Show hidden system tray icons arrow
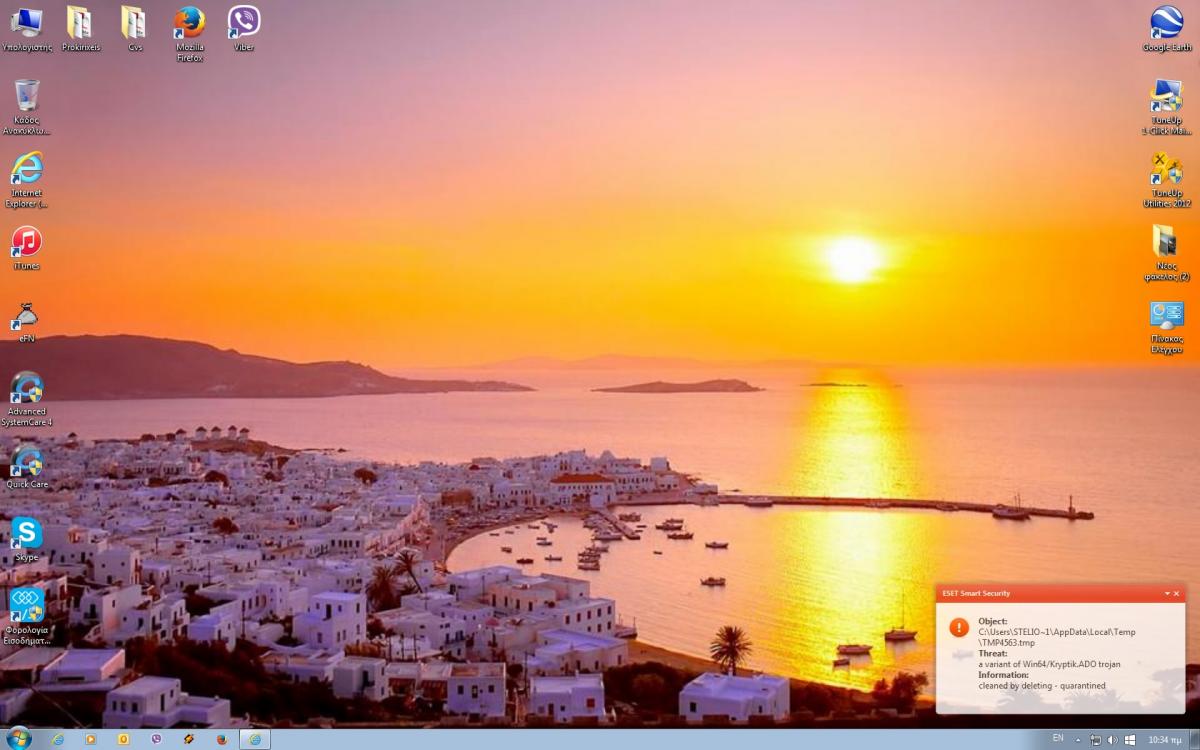Screen dimensions: 1200x750 click(1078, 740)
